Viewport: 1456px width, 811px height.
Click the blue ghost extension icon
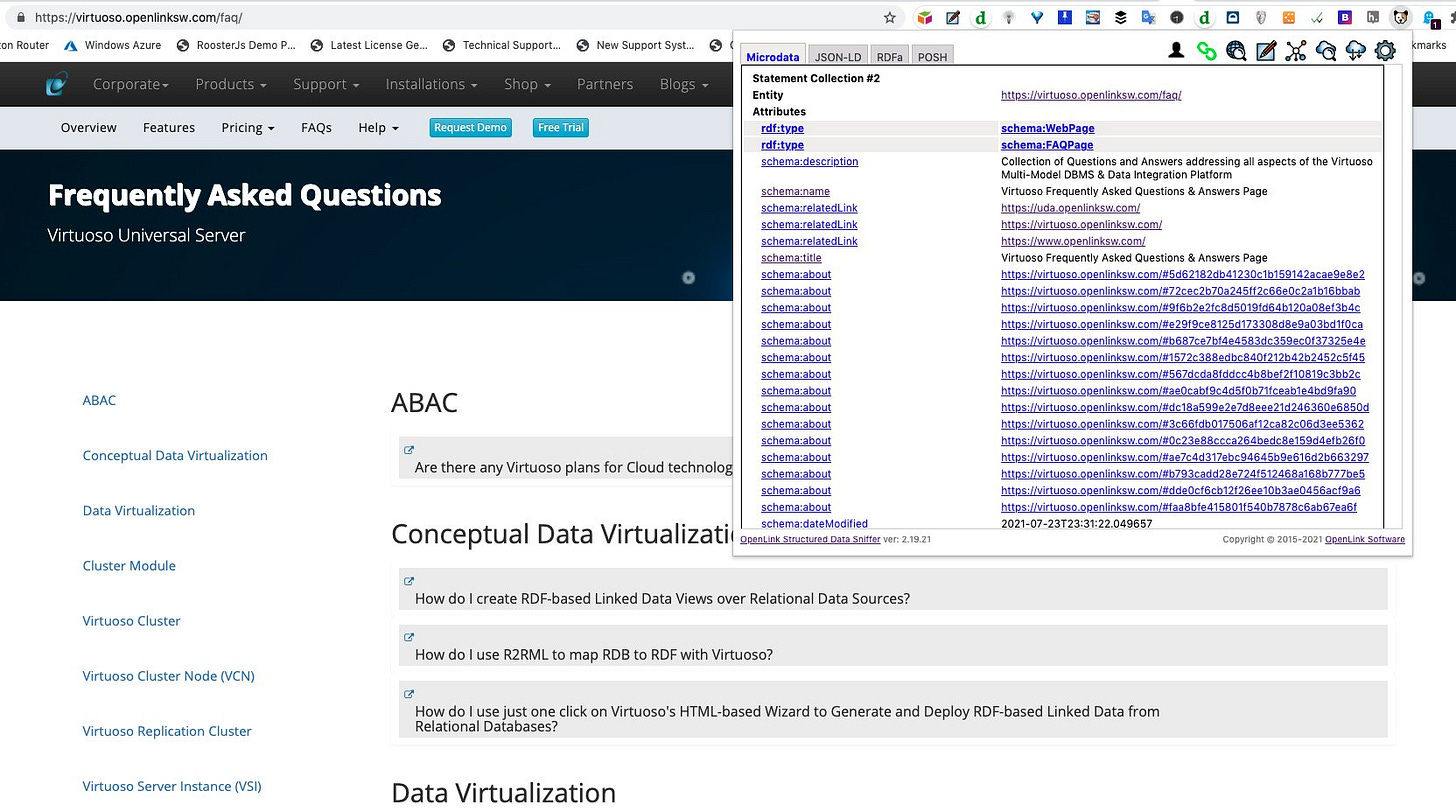1430,18
